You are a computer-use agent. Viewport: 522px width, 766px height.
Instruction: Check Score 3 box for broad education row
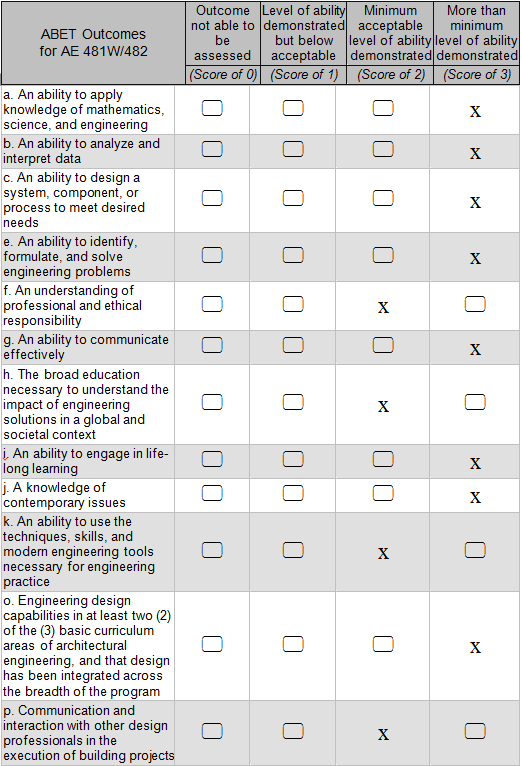475,402
